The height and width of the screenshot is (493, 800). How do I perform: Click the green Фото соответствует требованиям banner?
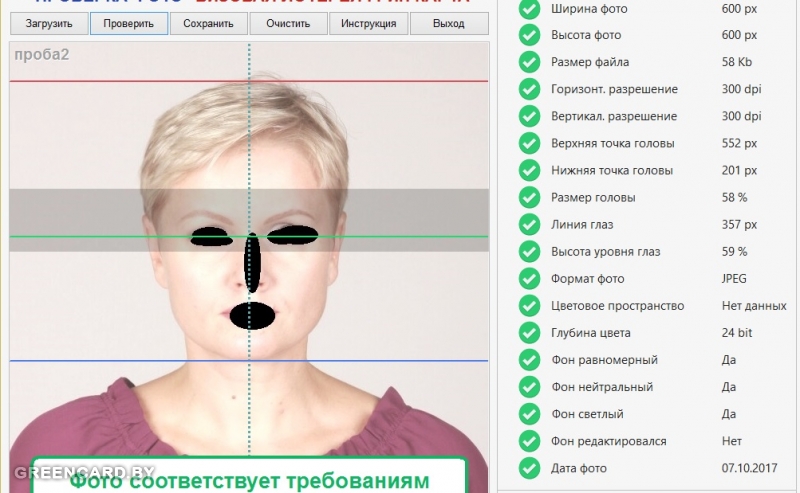249,478
